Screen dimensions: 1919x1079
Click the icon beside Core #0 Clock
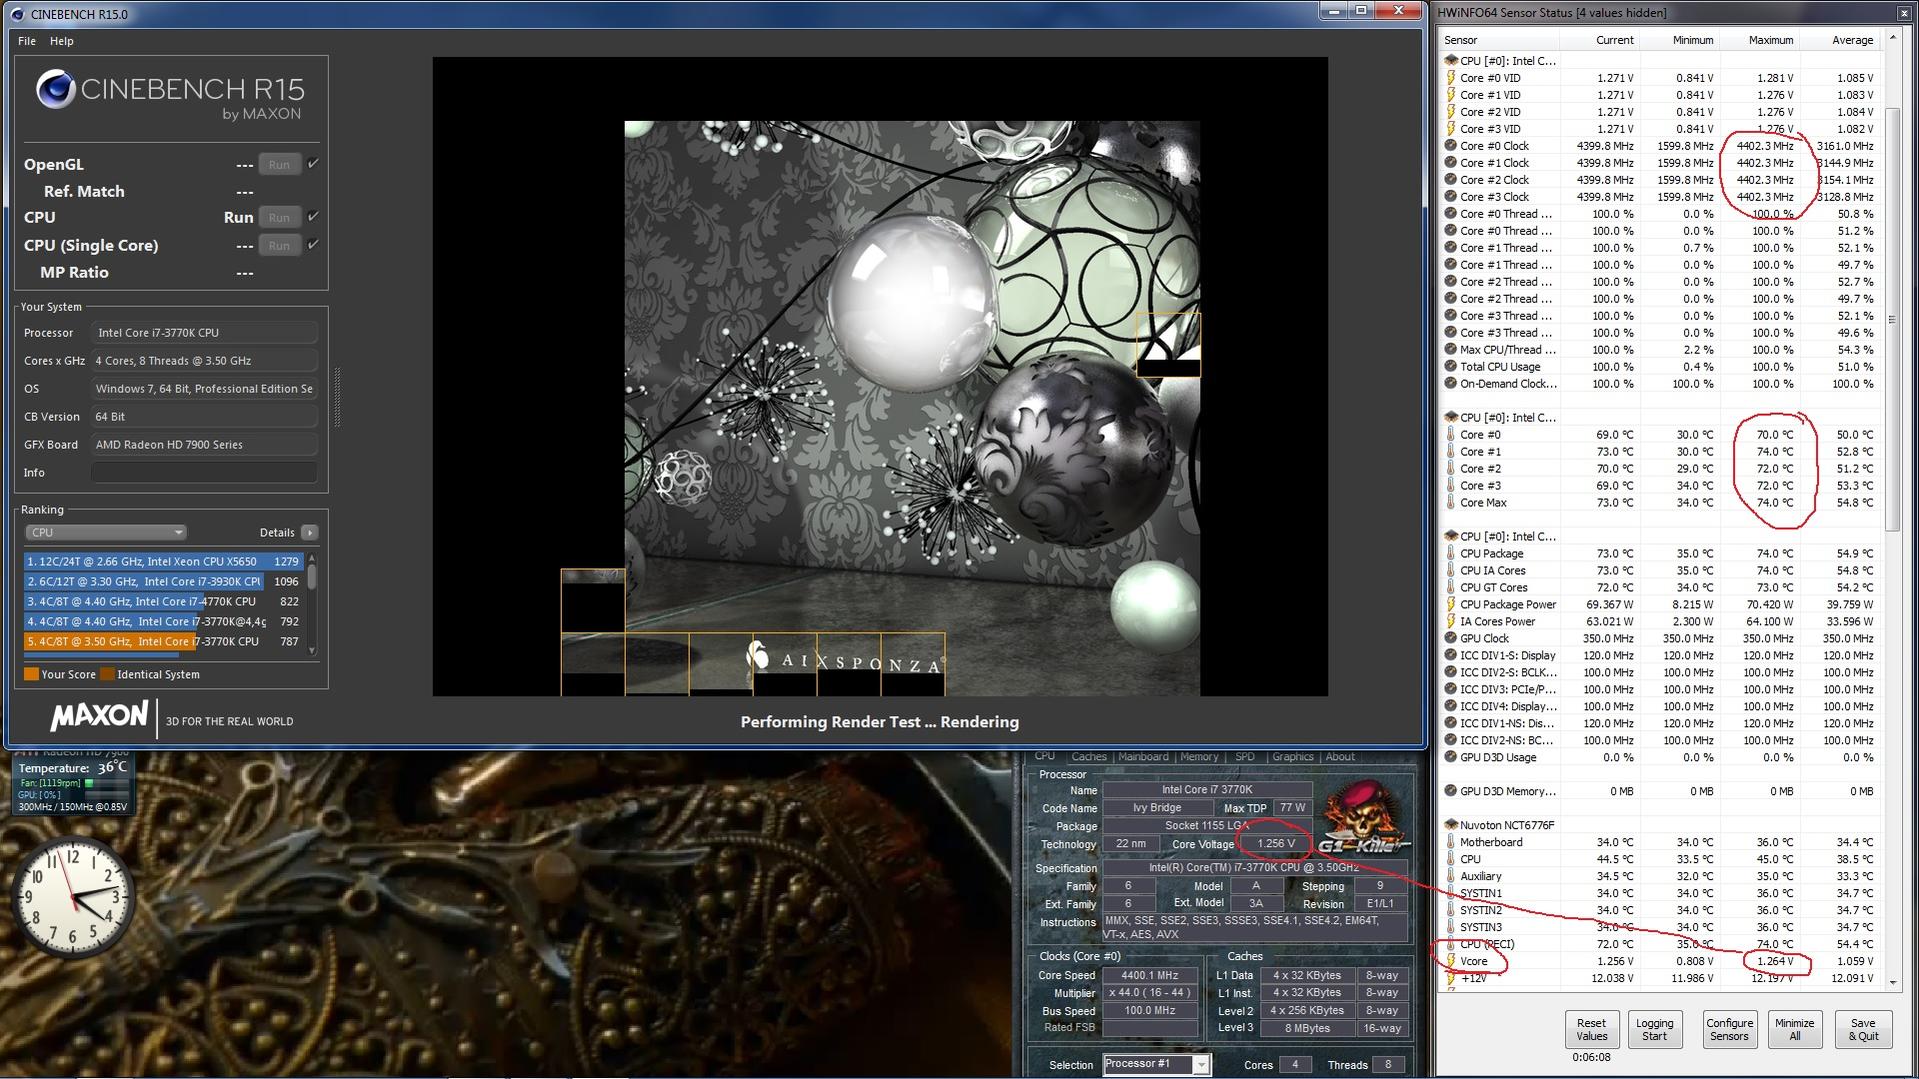[1450, 146]
